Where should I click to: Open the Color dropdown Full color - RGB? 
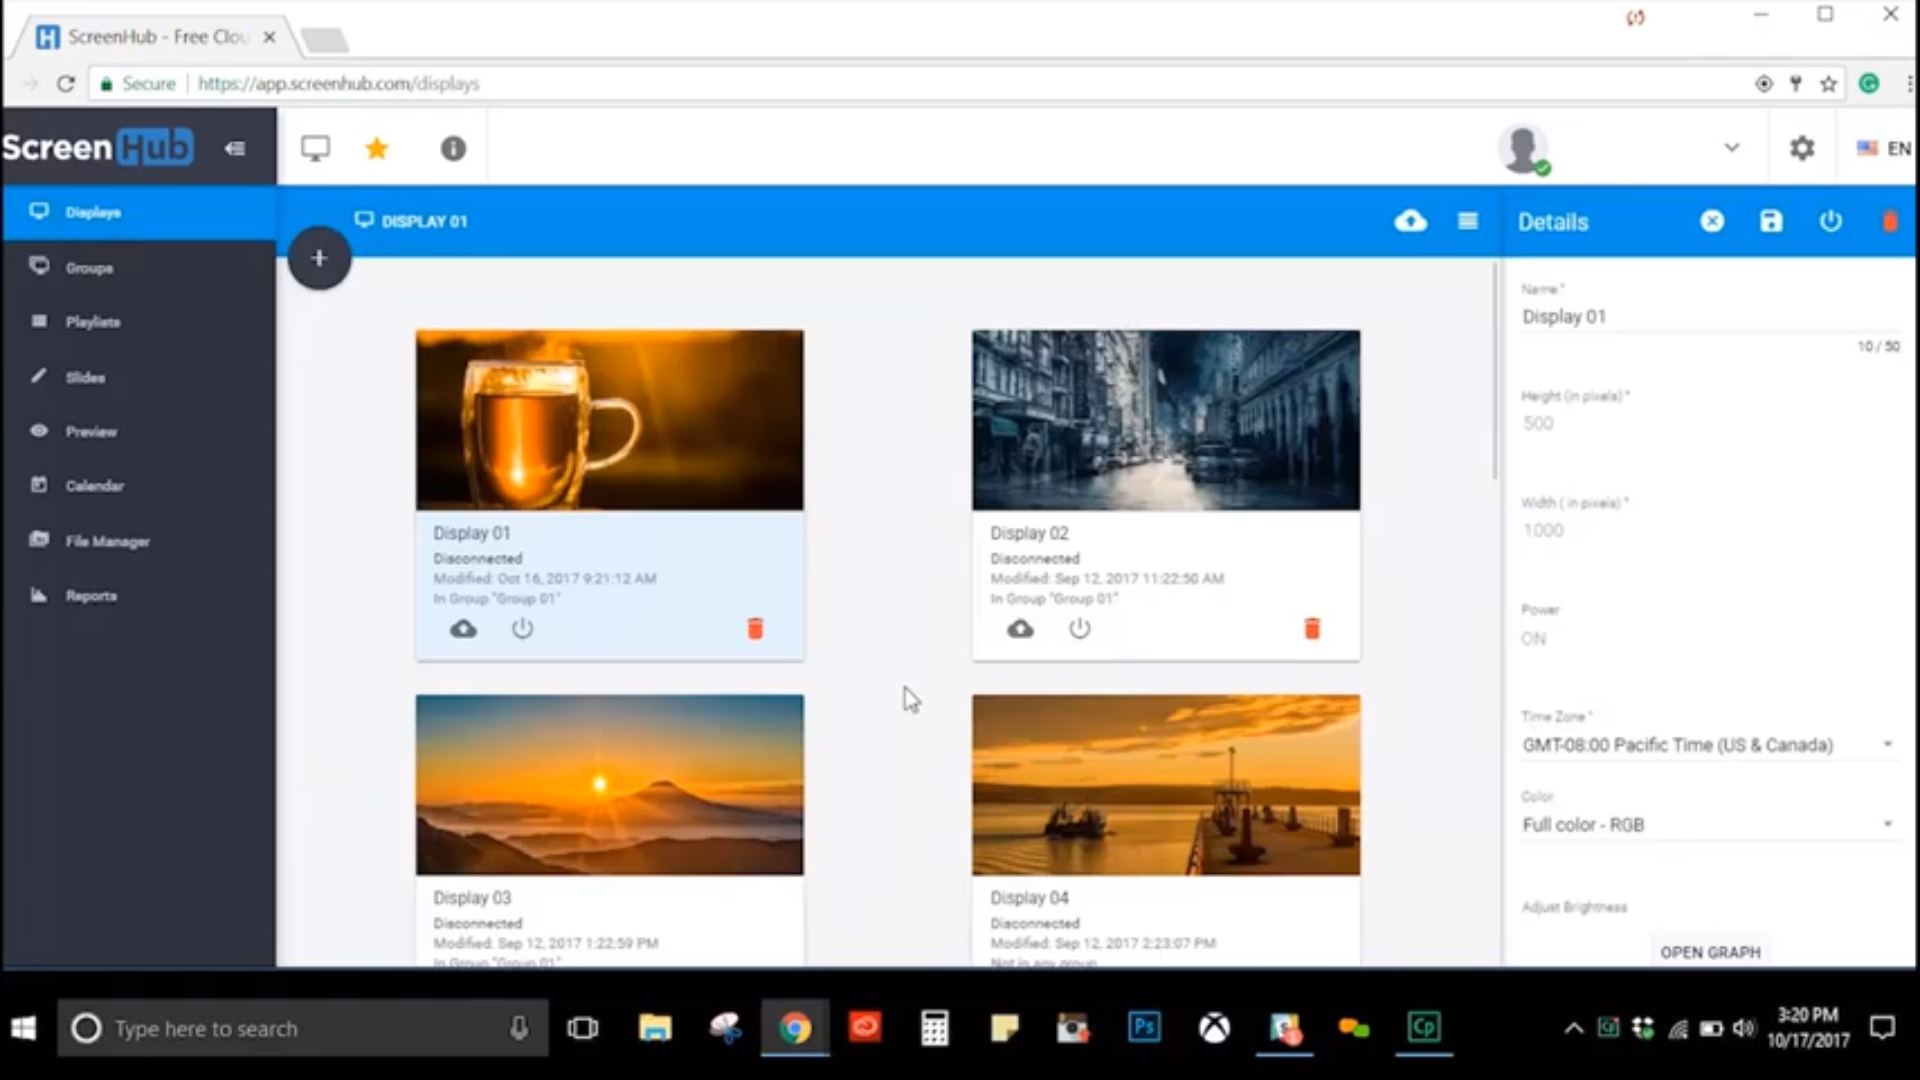(x=1707, y=825)
